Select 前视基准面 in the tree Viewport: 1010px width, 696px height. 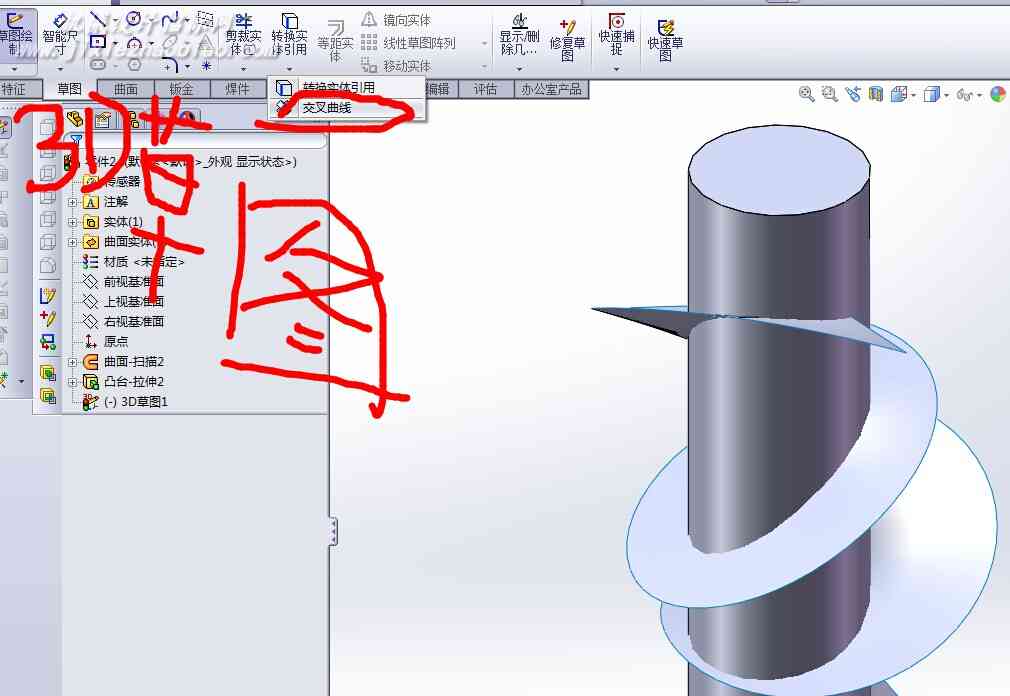click(x=124, y=282)
